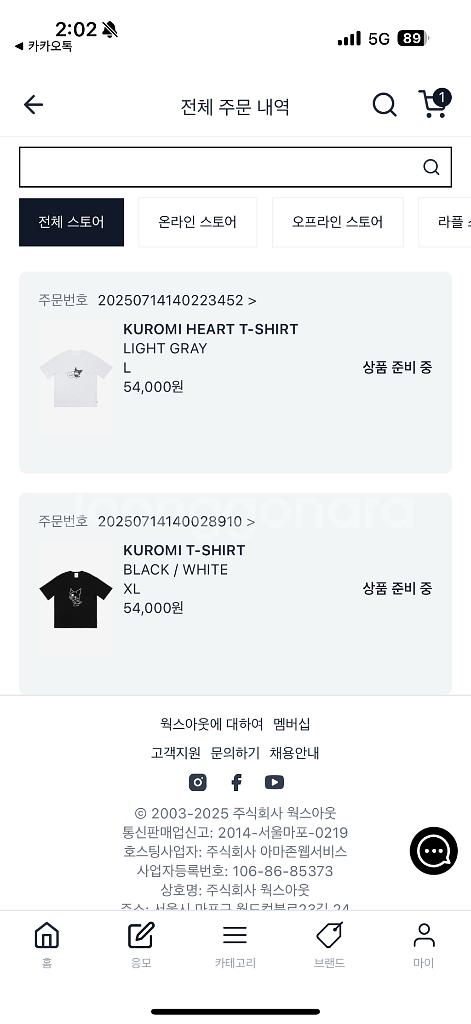Open the YouTube icon in footer

click(274, 782)
